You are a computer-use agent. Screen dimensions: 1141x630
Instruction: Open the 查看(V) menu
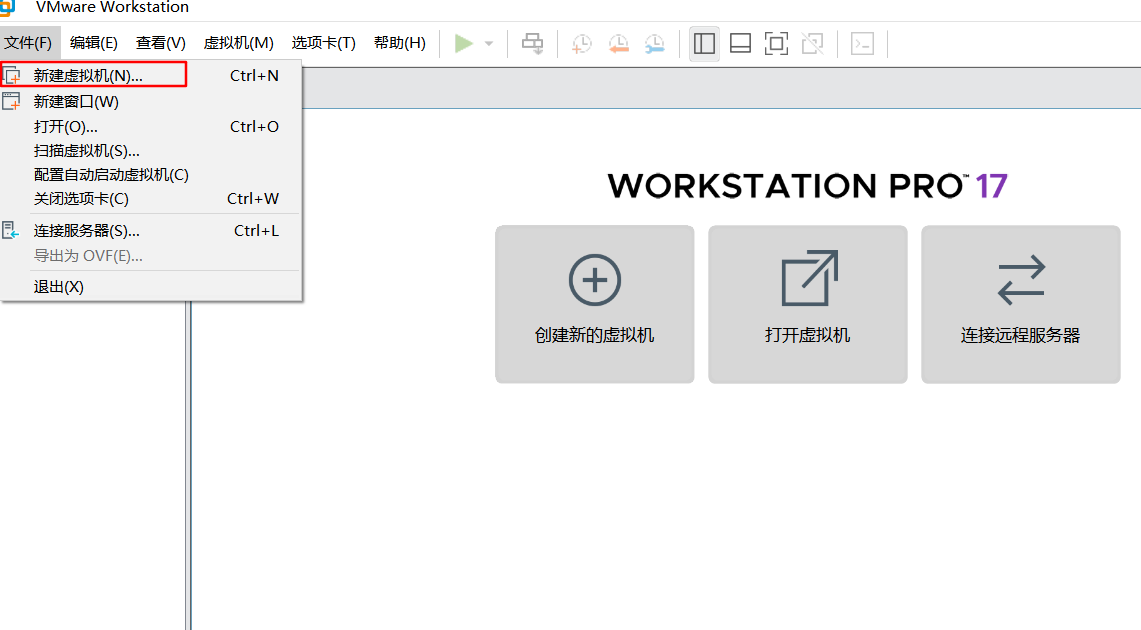[x=161, y=43]
